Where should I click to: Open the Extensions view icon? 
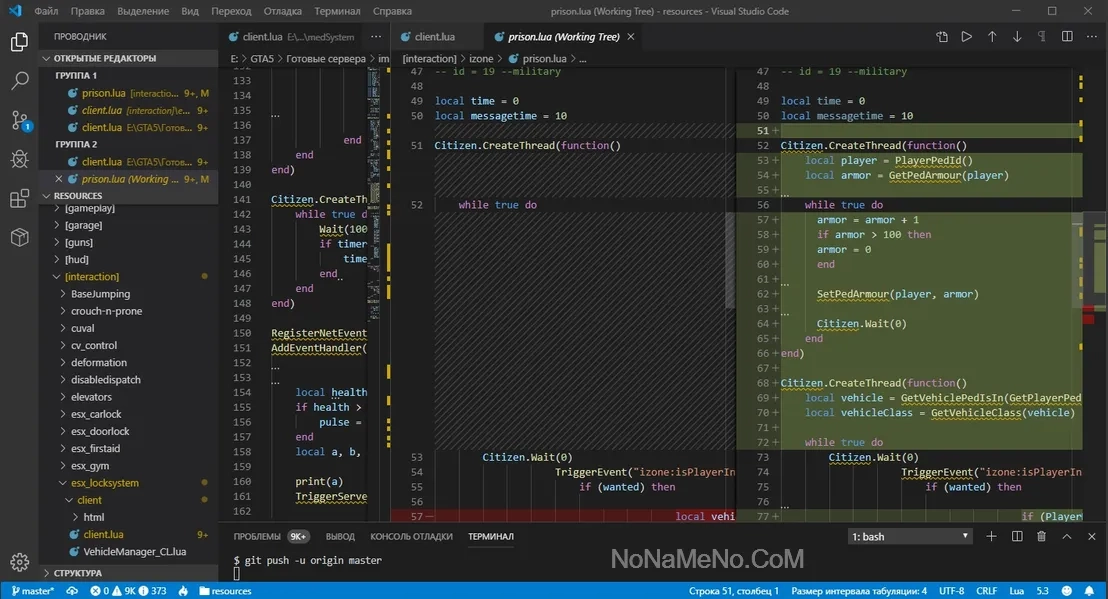19,198
